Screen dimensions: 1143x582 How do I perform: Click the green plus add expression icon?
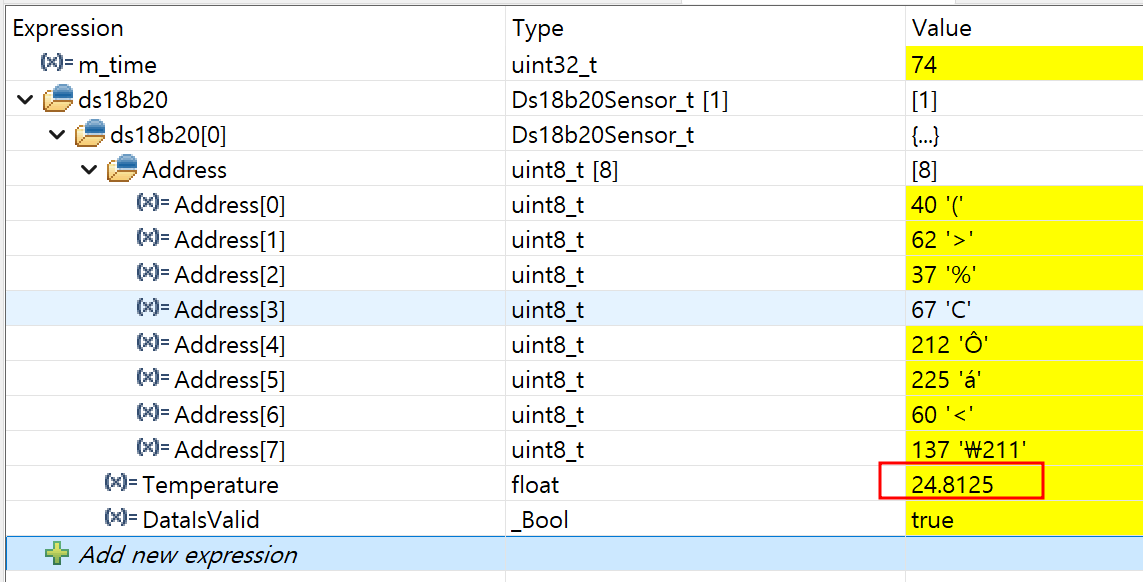pos(57,554)
